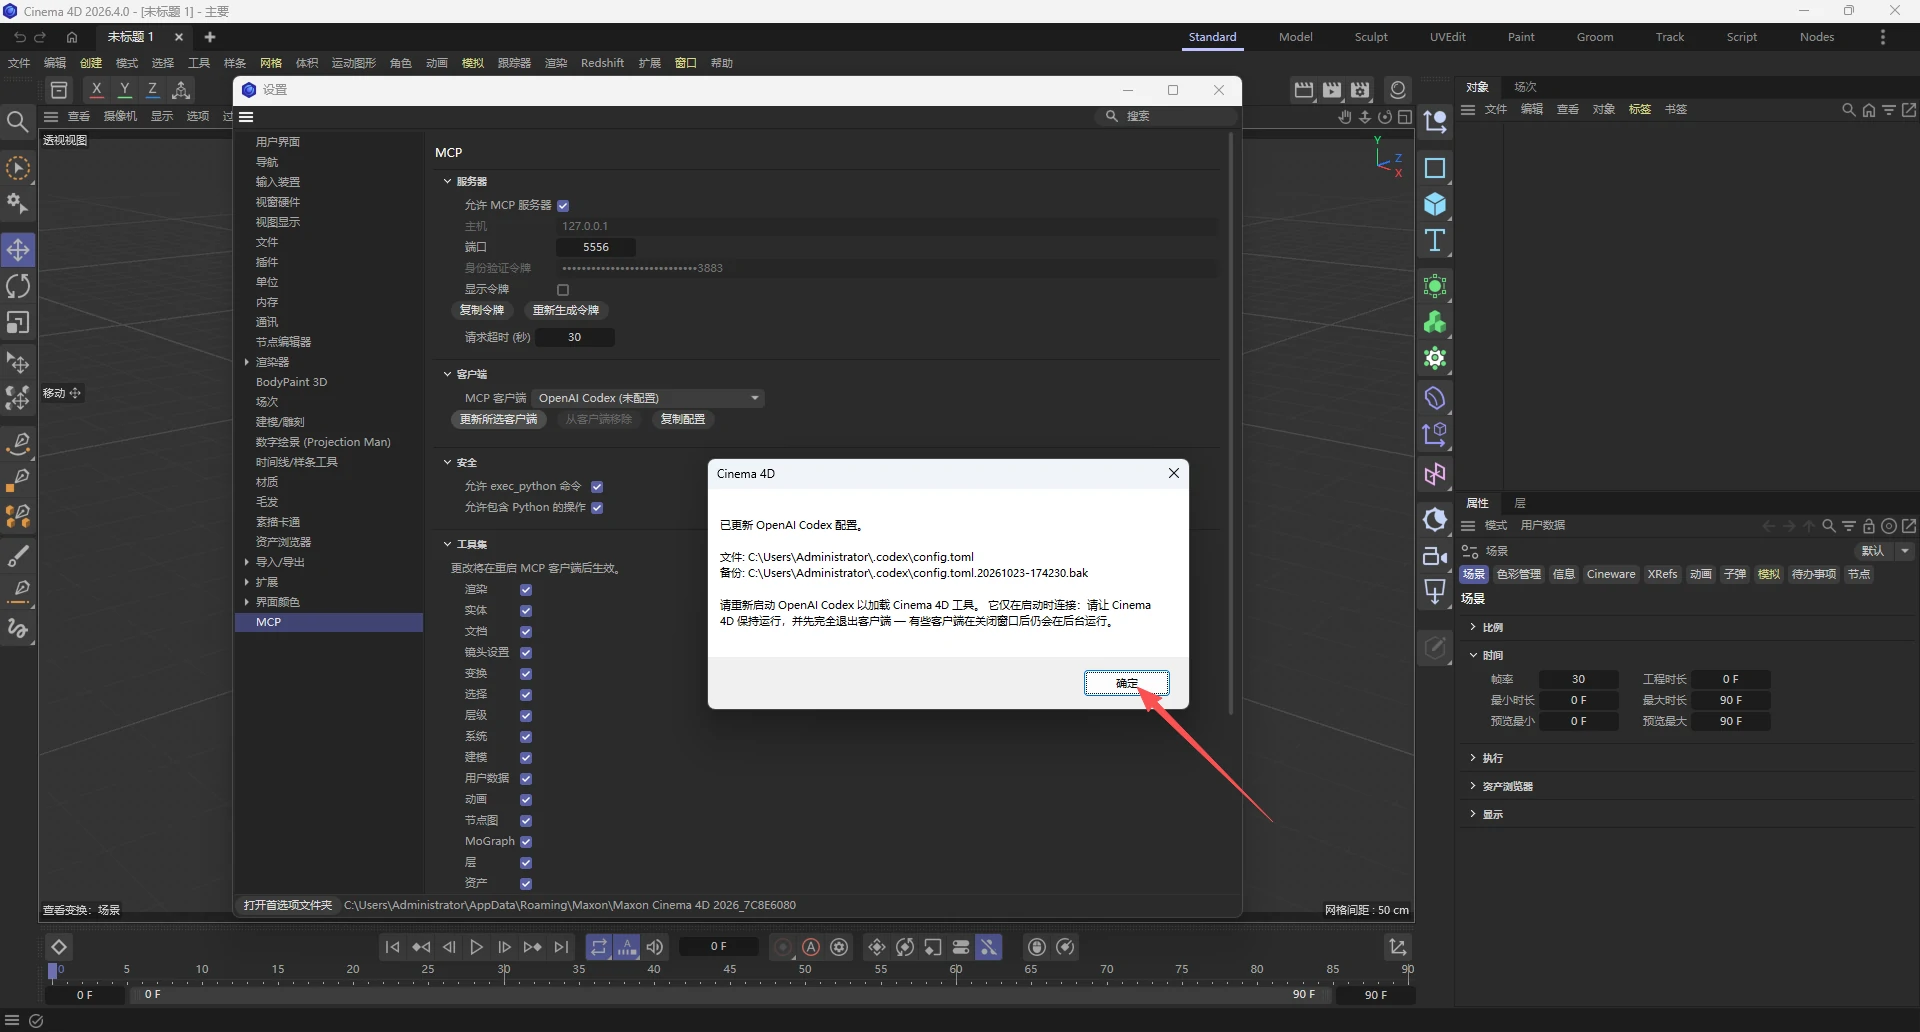This screenshot has width=1920, height=1032.
Task: Collapse the 服务器 section
Action: click(447, 181)
